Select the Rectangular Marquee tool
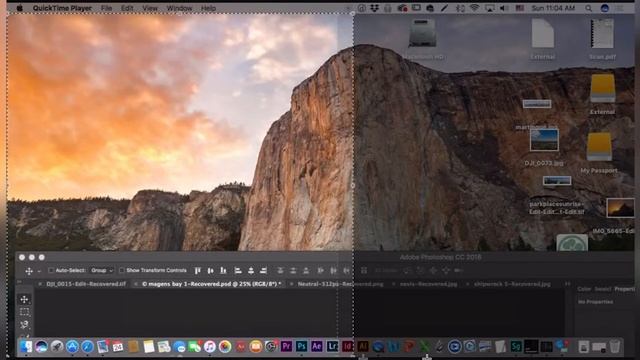 (x=24, y=312)
